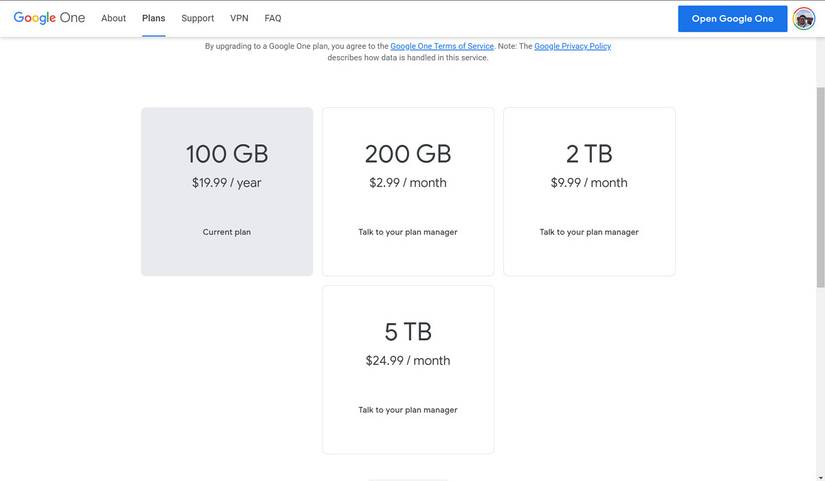Click the $24.99 / month price
825x481 pixels.
(408, 360)
